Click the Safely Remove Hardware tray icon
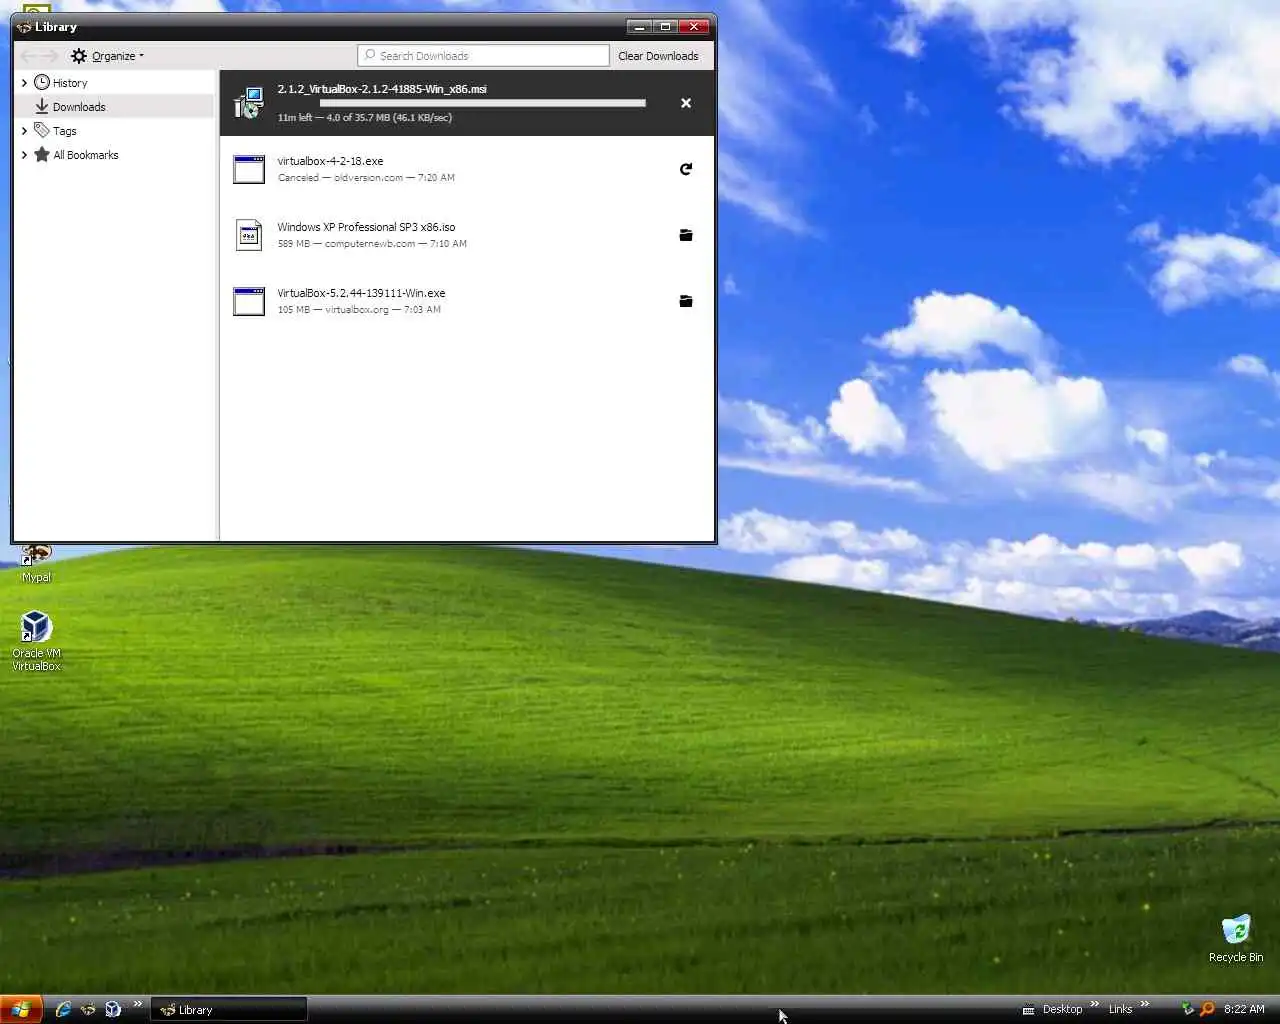 click(x=1188, y=1009)
